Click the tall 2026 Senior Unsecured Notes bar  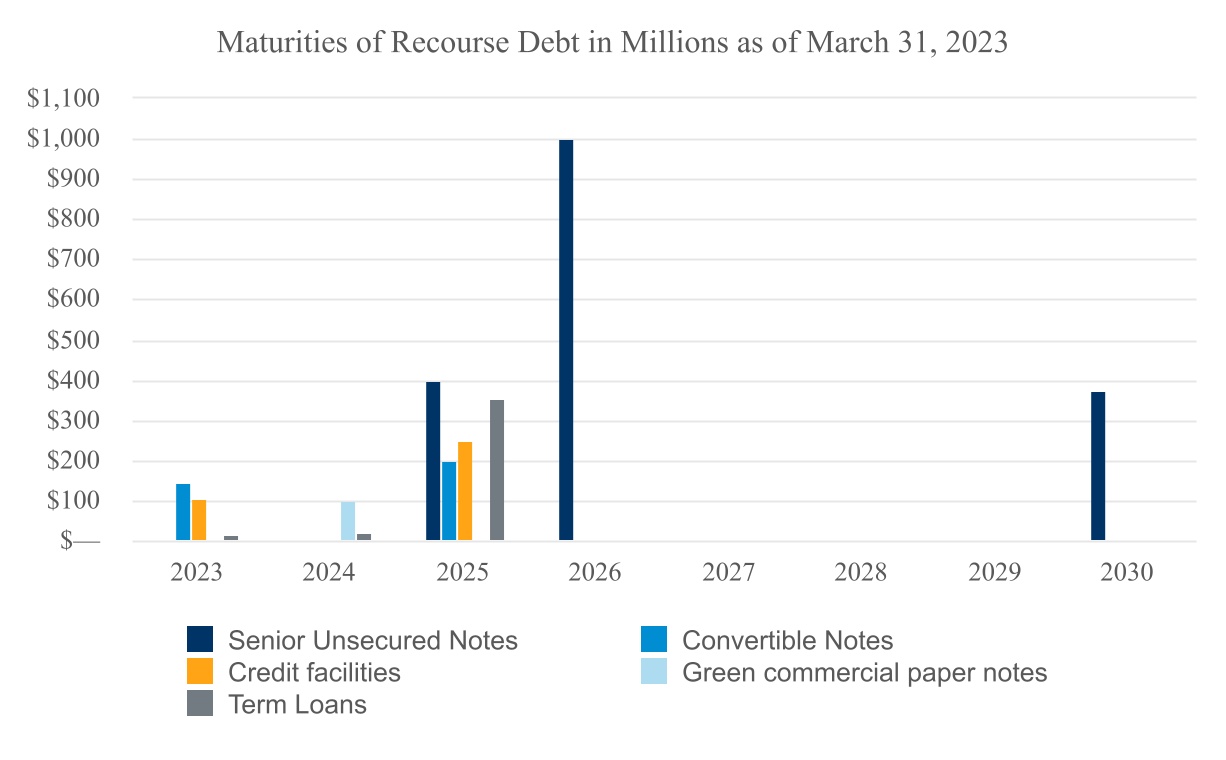(566, 340)
